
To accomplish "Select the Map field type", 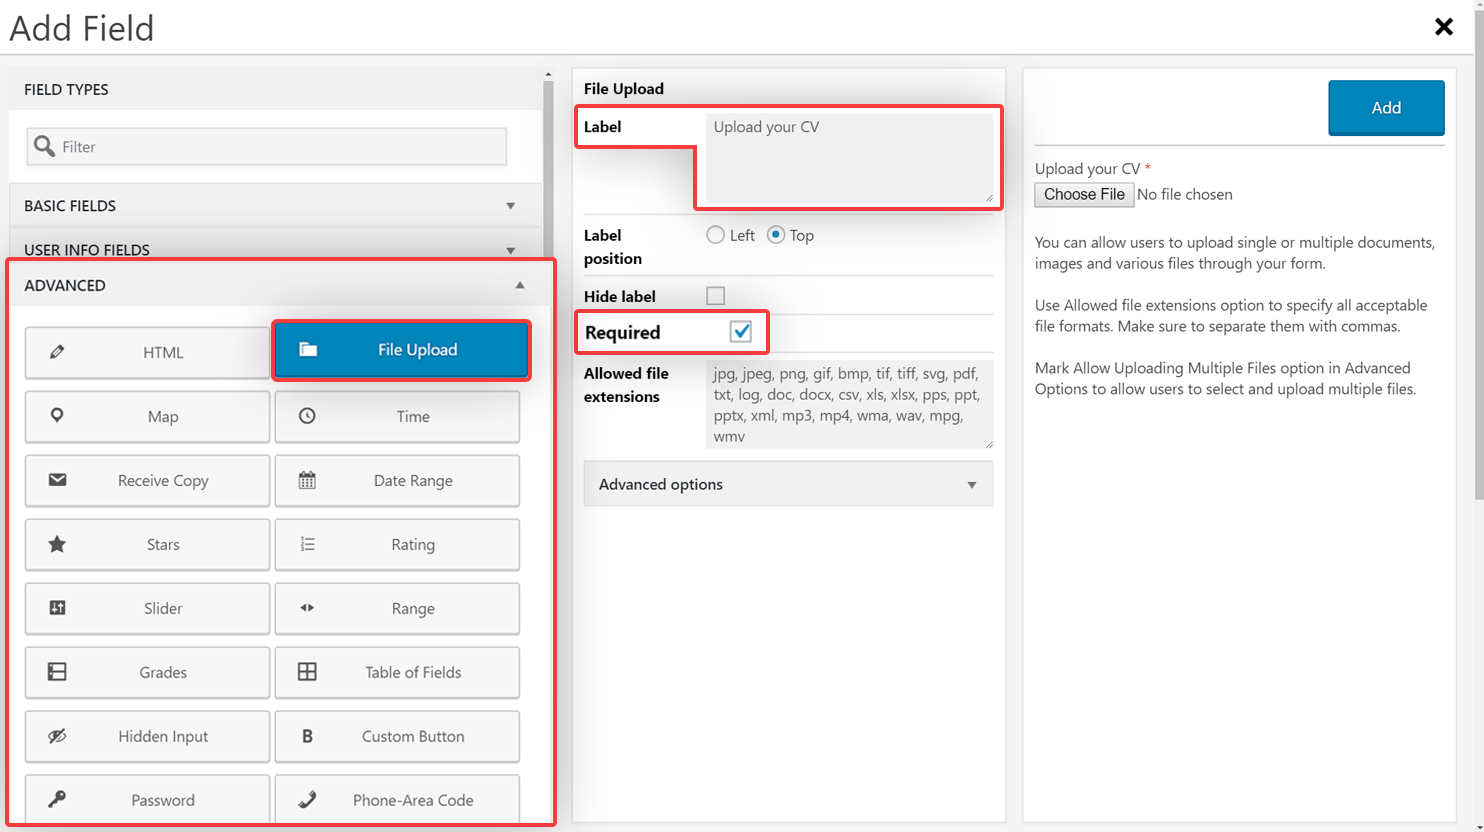I will click(147, 416).
